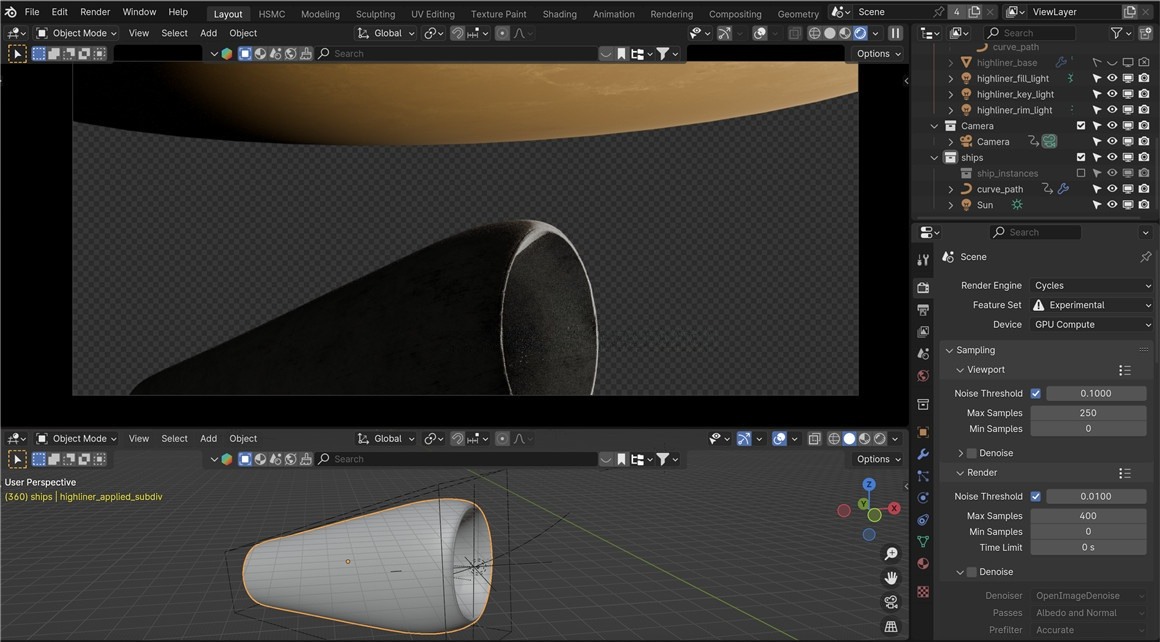
Task: Switch to the Shading workspace tab
Action: (x=559, y=13)
